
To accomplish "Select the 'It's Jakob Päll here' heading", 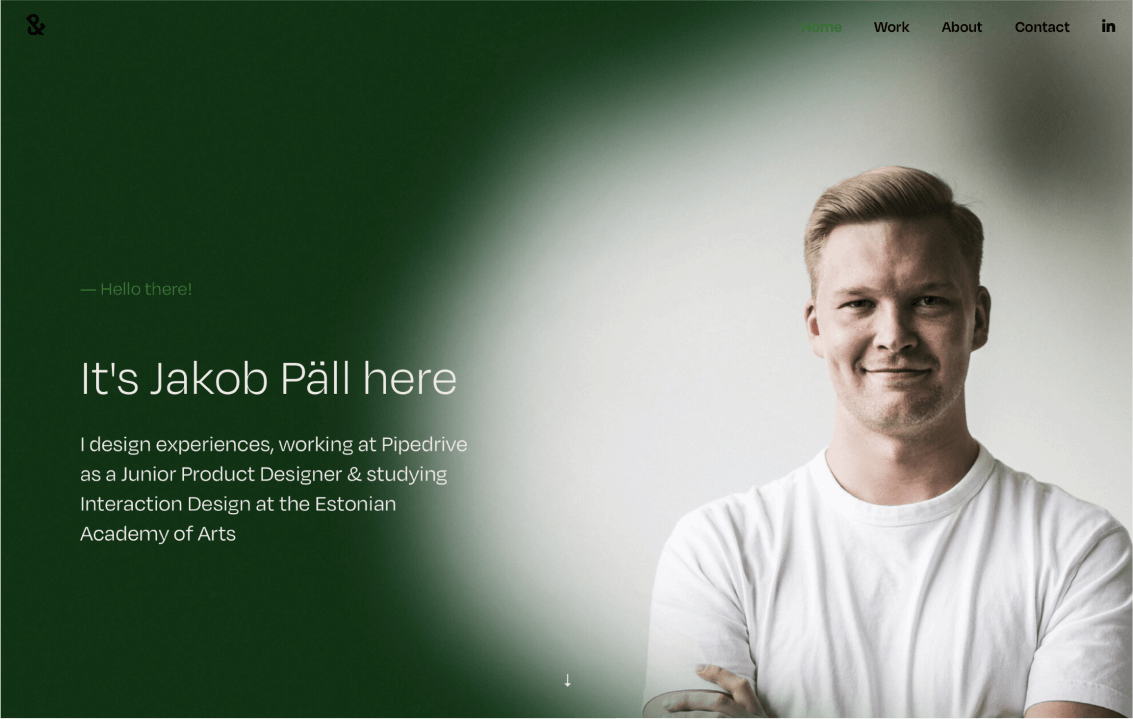I will tap(268, 378).
